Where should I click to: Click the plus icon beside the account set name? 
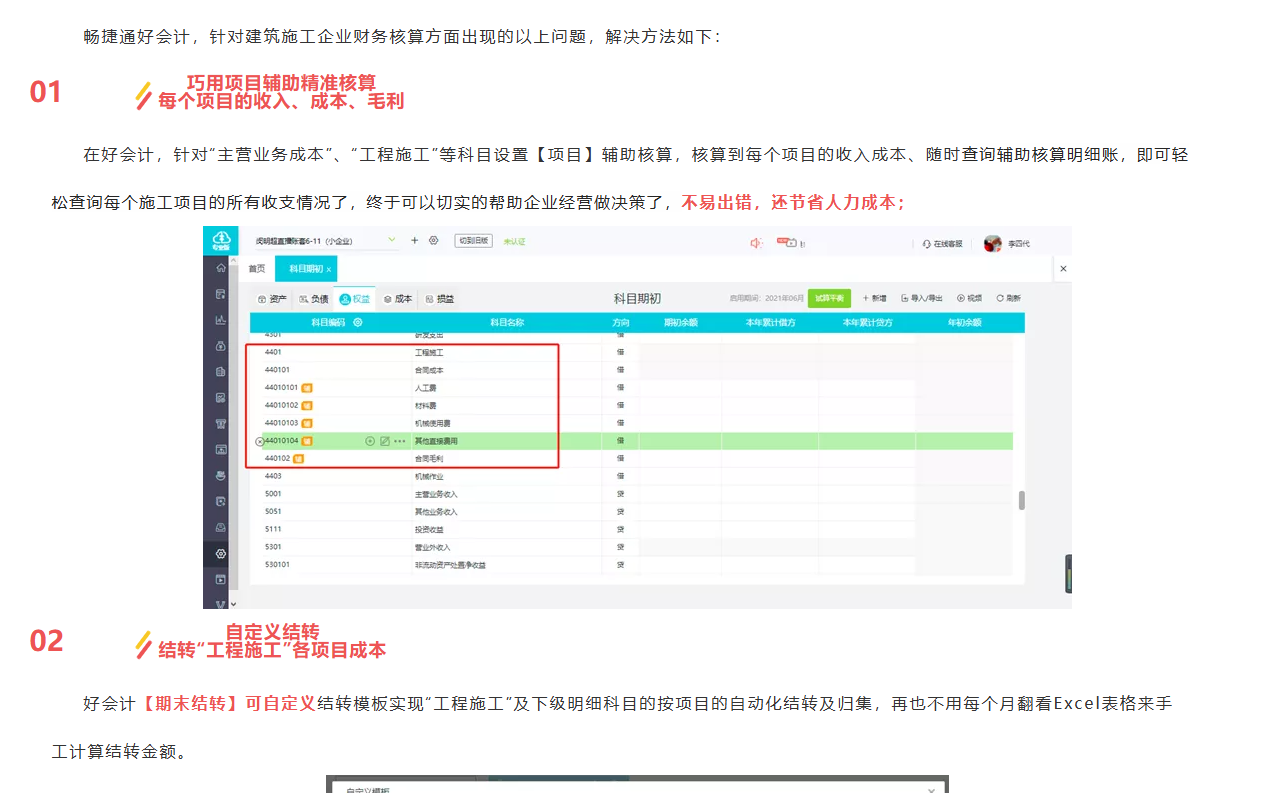coord(415,240)
